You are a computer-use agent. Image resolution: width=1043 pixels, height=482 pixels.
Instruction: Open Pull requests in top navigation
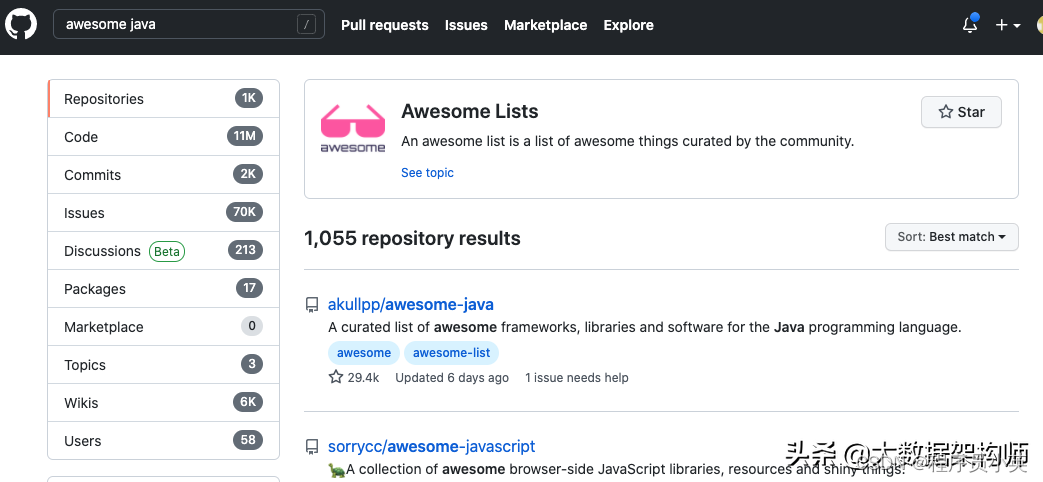pos(384,25)
